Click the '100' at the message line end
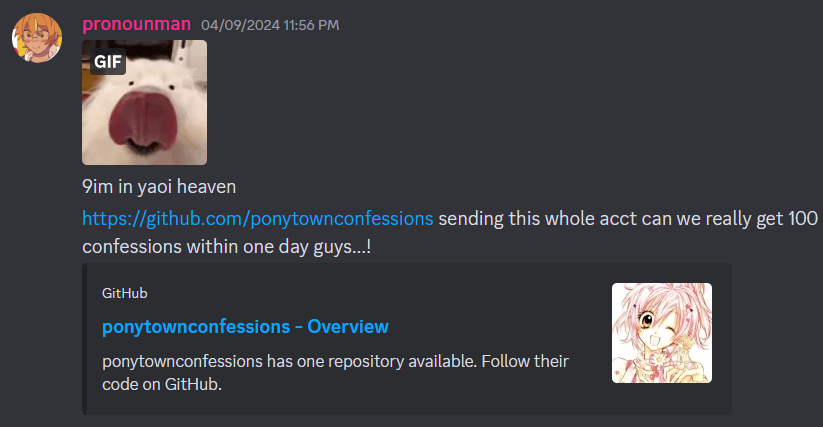Screen dimensions: 823x427 tap(803, 218)
